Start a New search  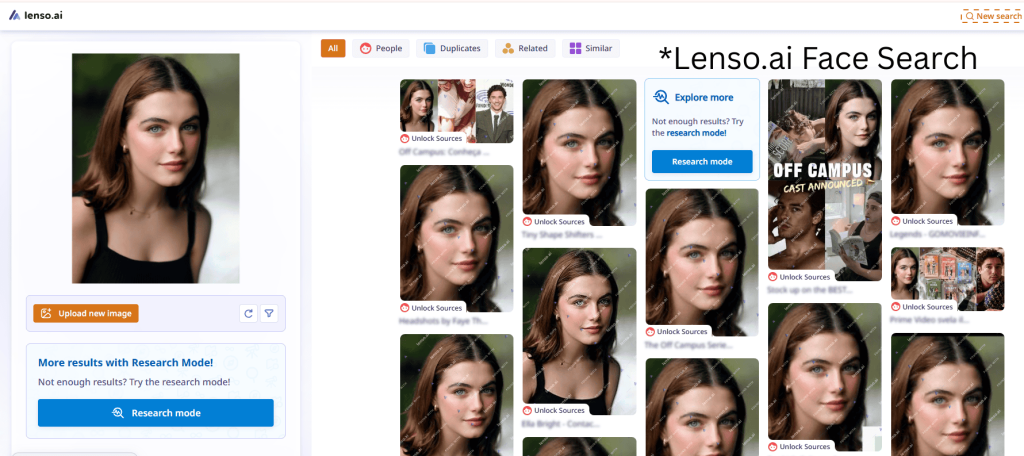pos(993,16)
